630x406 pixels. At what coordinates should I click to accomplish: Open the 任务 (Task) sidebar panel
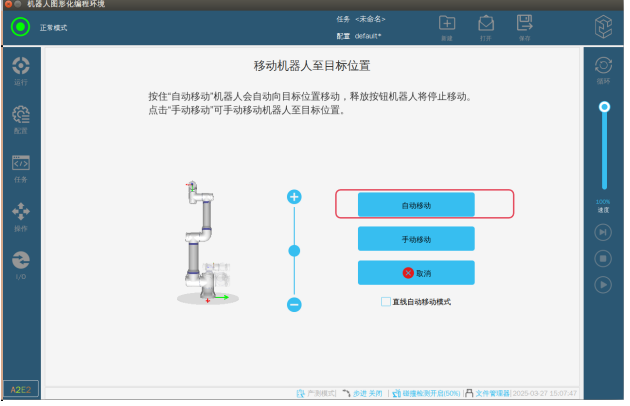20,167
